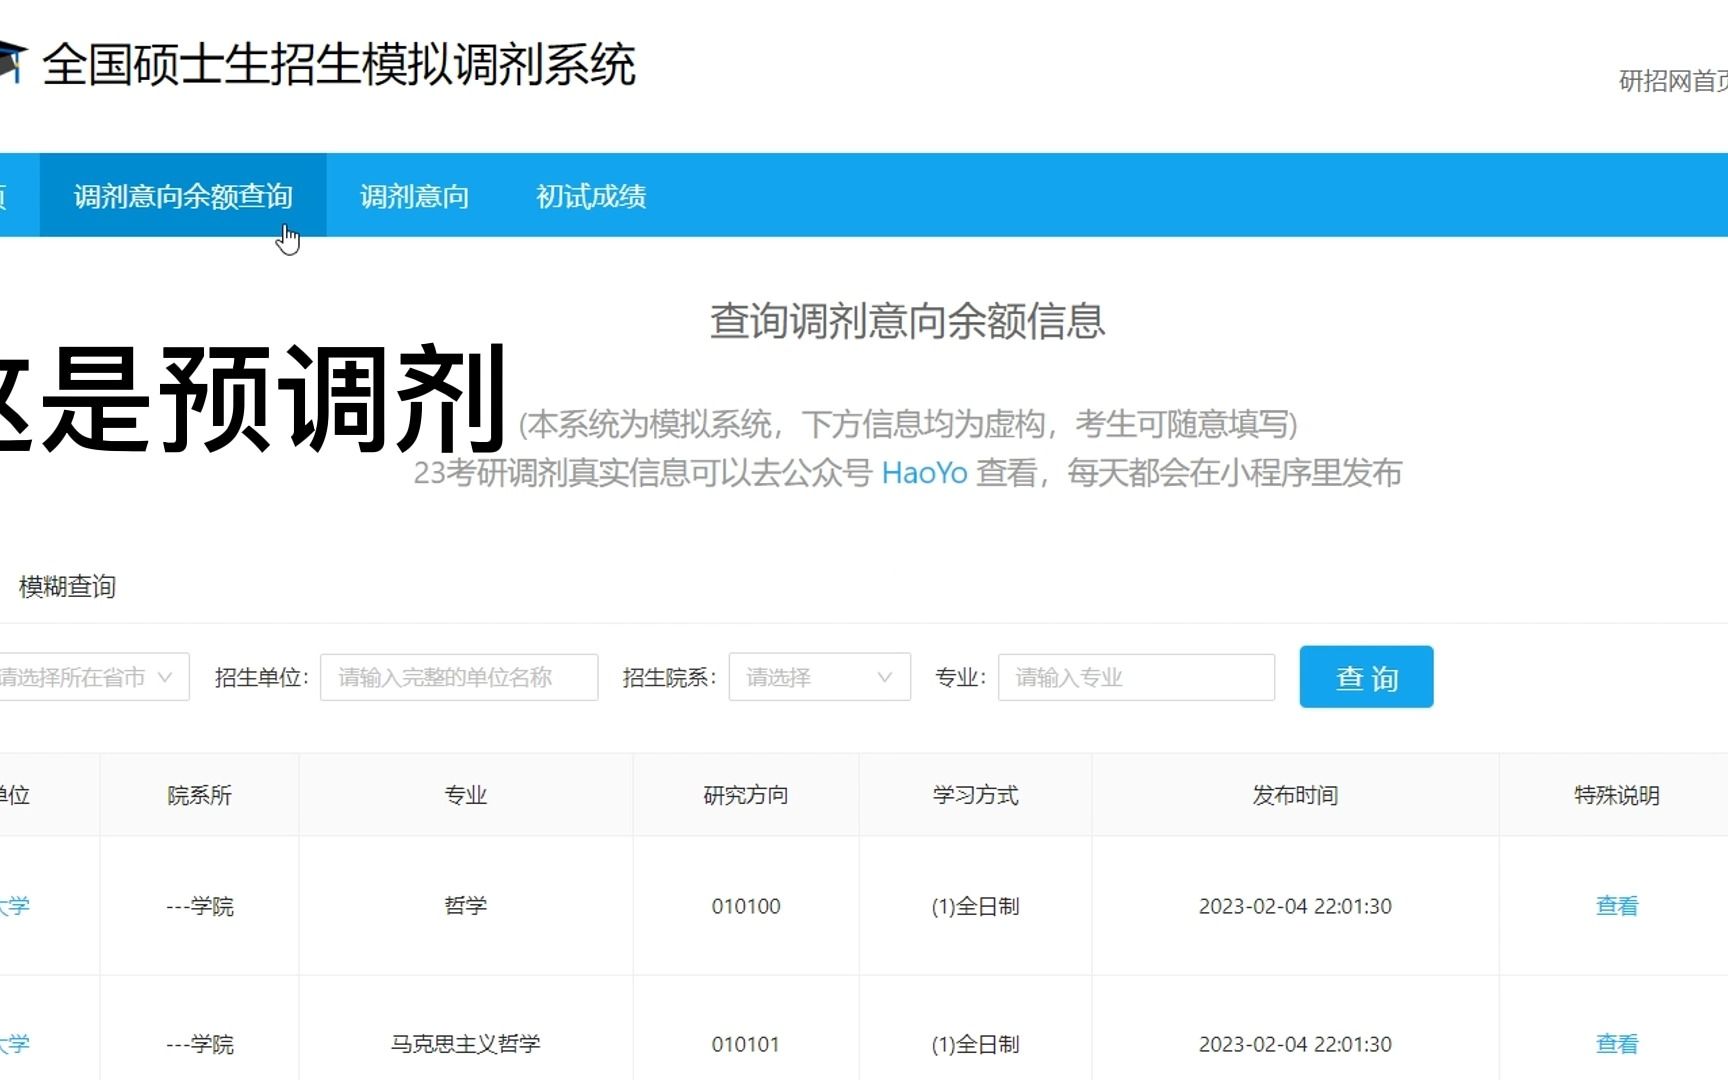Click university link in 马克思主义哲学 row

click(14, 1044)
